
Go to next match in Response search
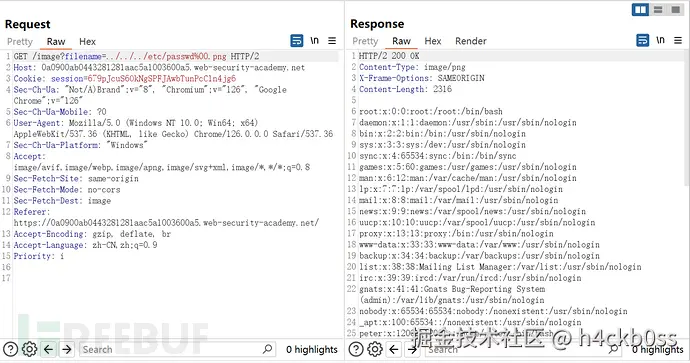412,349
